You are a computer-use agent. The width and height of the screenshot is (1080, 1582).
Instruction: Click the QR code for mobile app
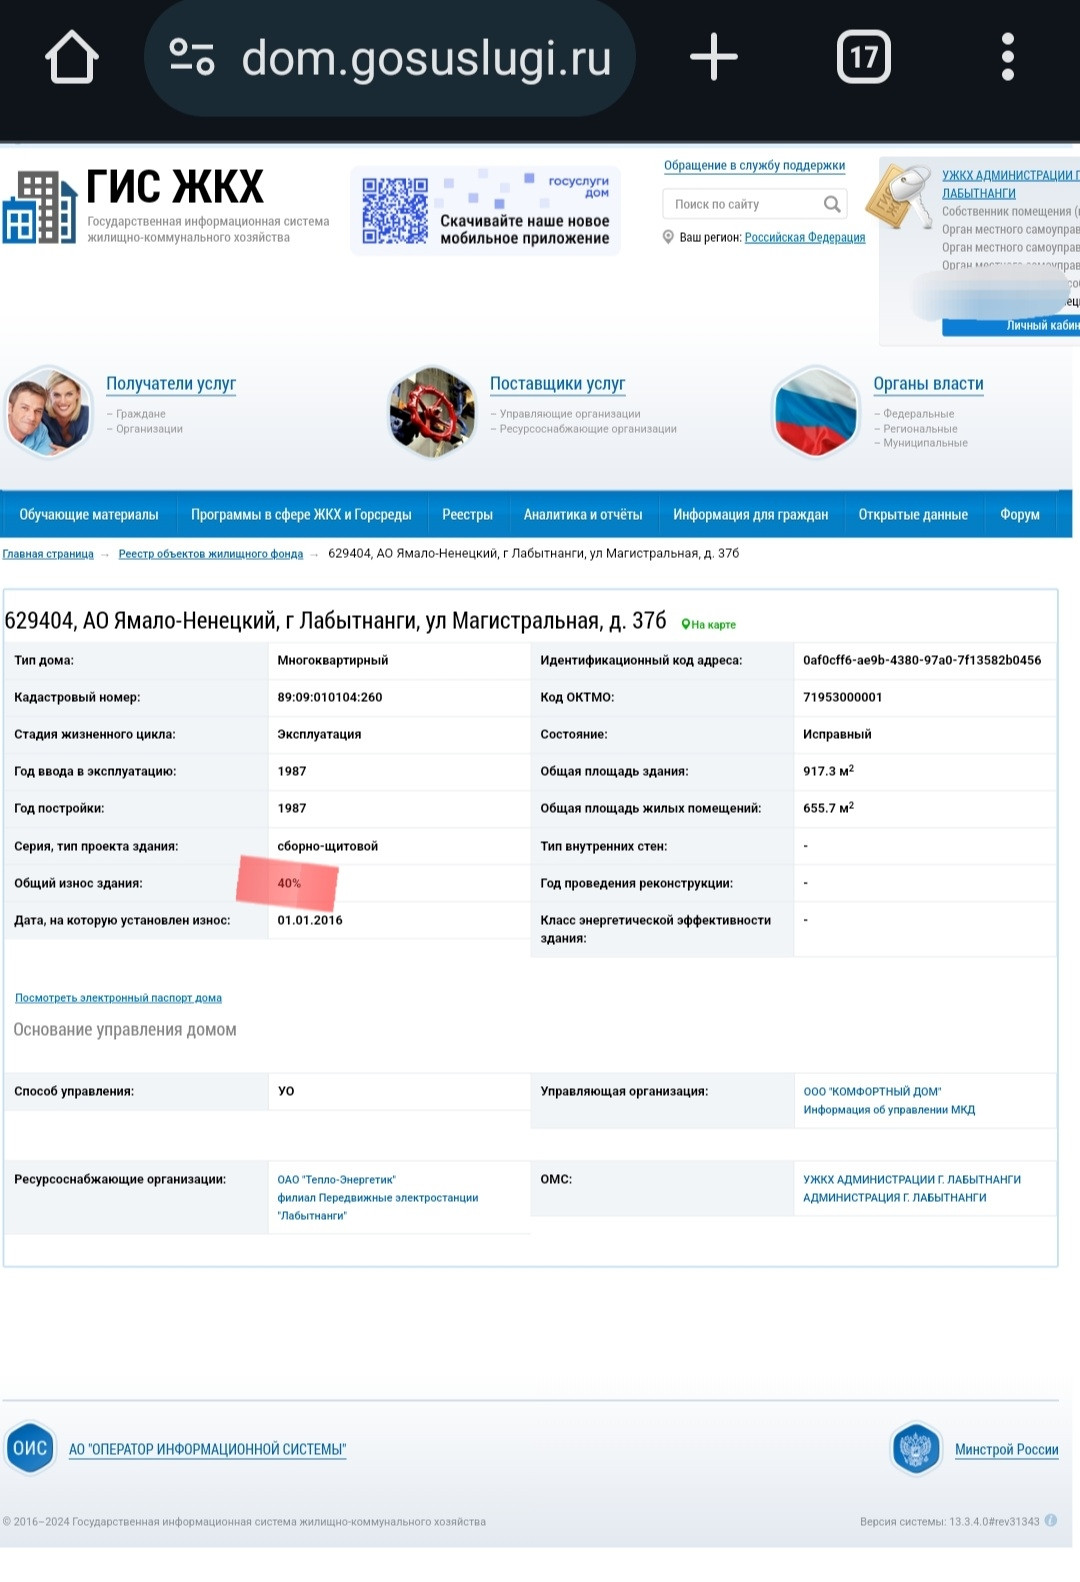(x=395, y=211)
